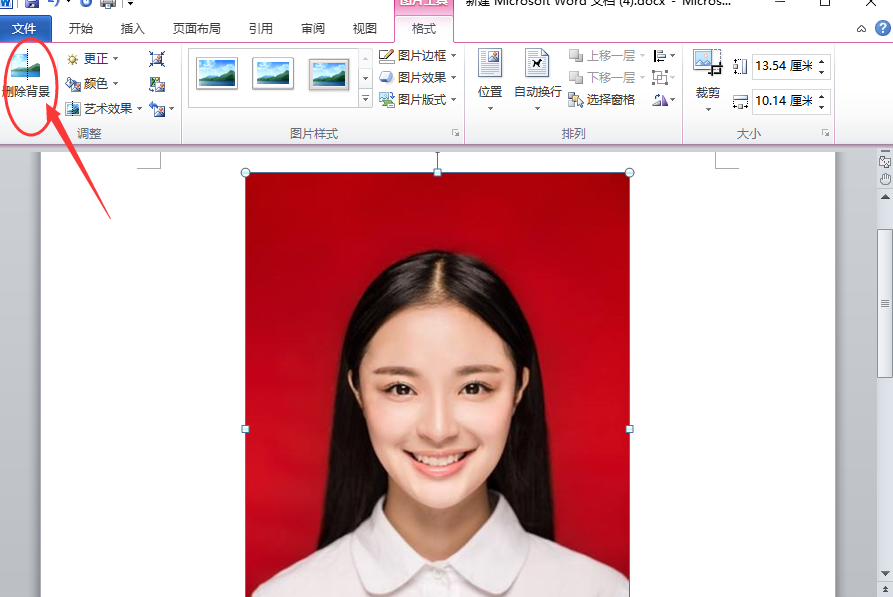893x597 pixels.
Task: Open the Align objects dropdown icon
Action: (663, 55)
